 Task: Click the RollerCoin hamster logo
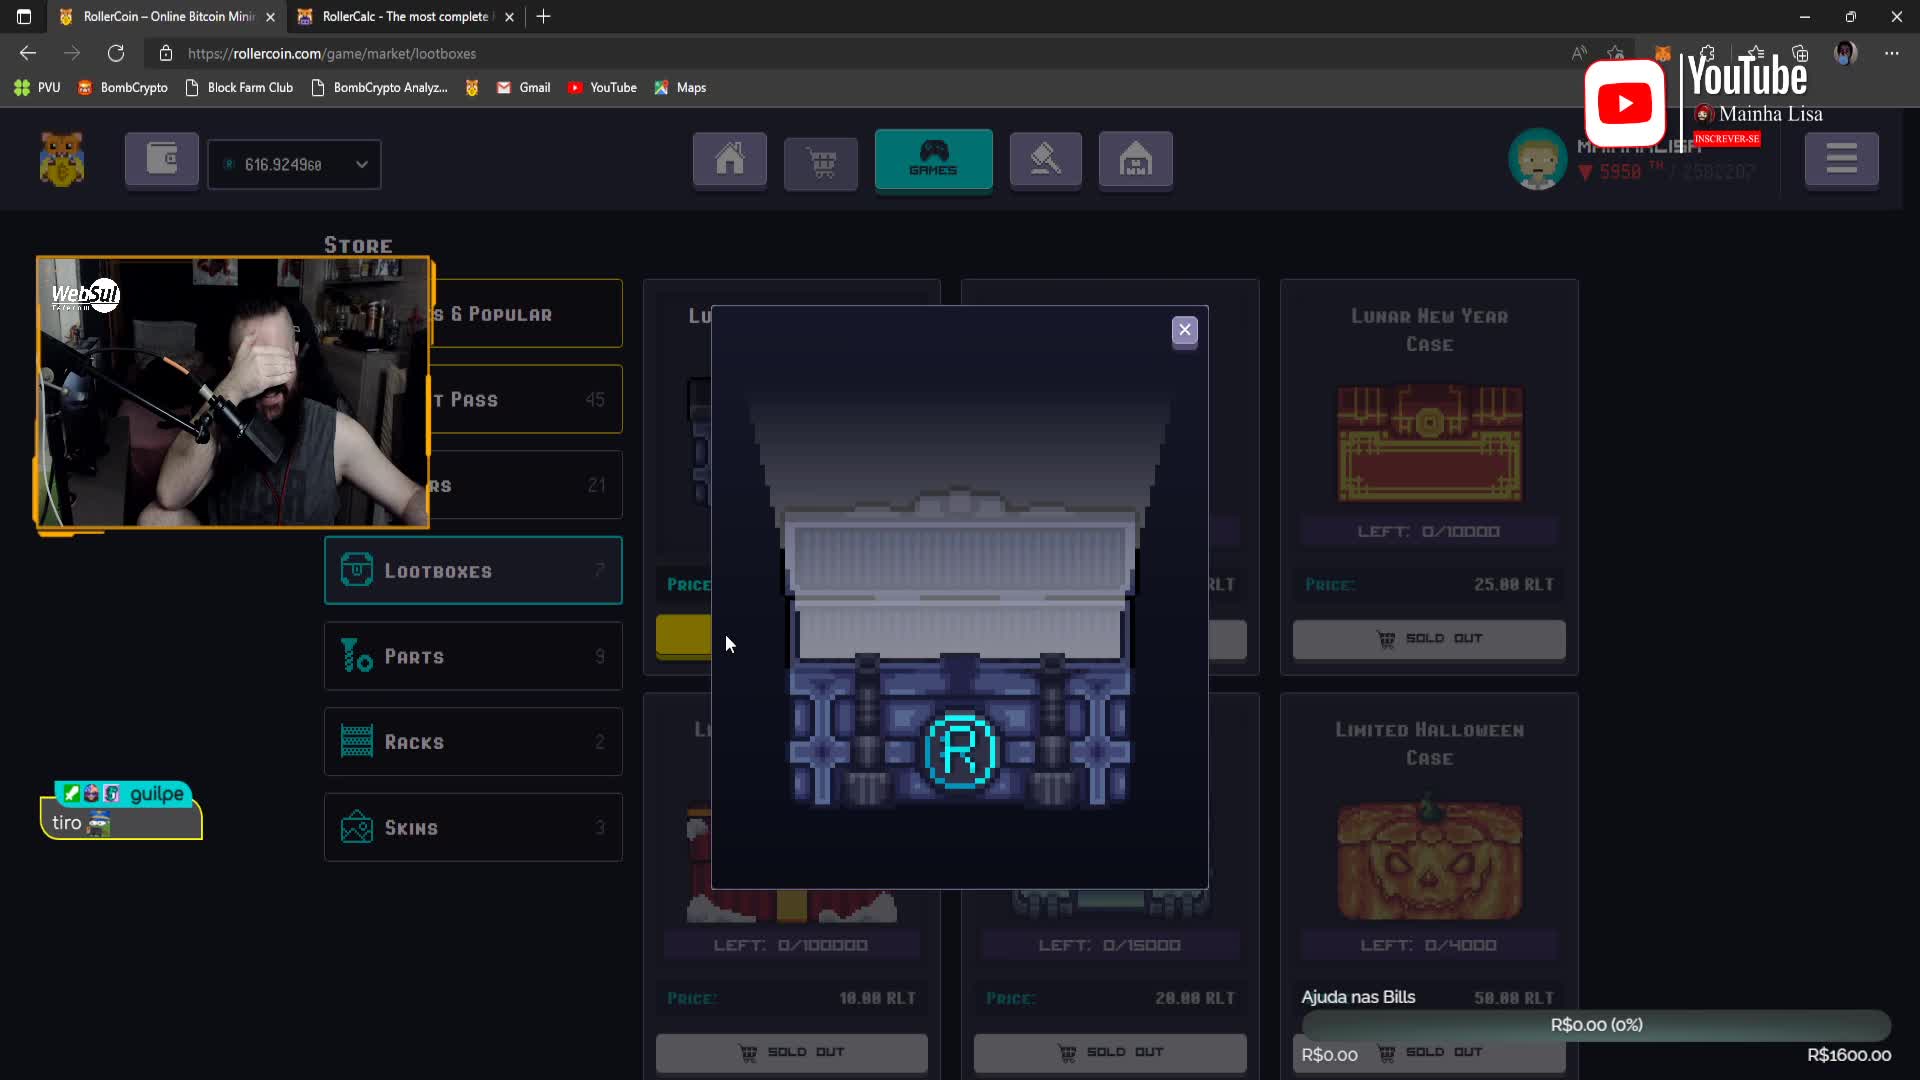click(62, 160)
